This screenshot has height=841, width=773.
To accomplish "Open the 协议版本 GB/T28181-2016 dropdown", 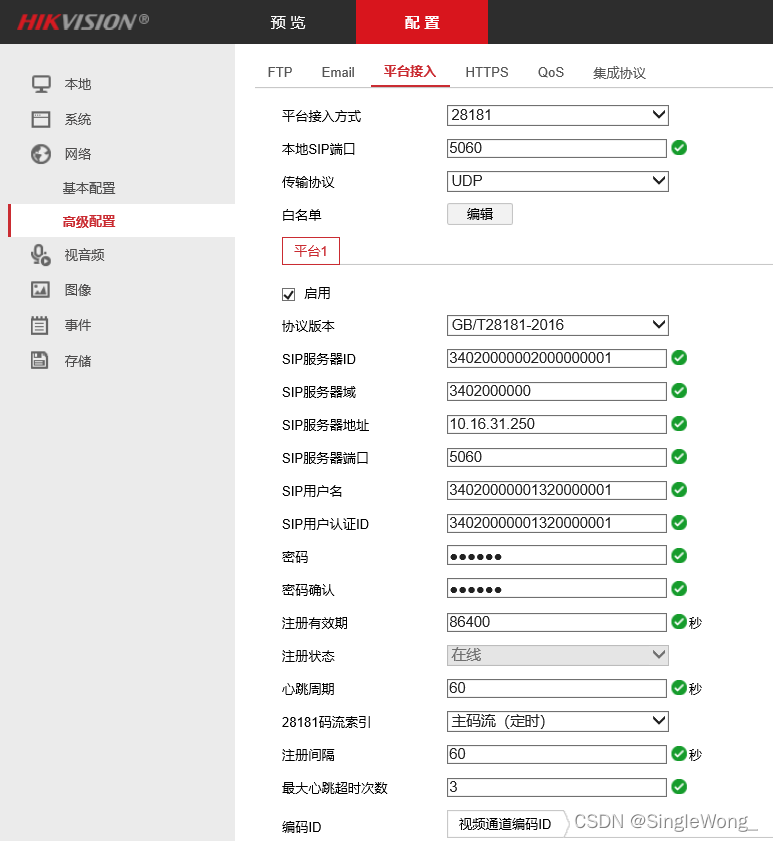I will pyautogui.click(x=557, y=325).
